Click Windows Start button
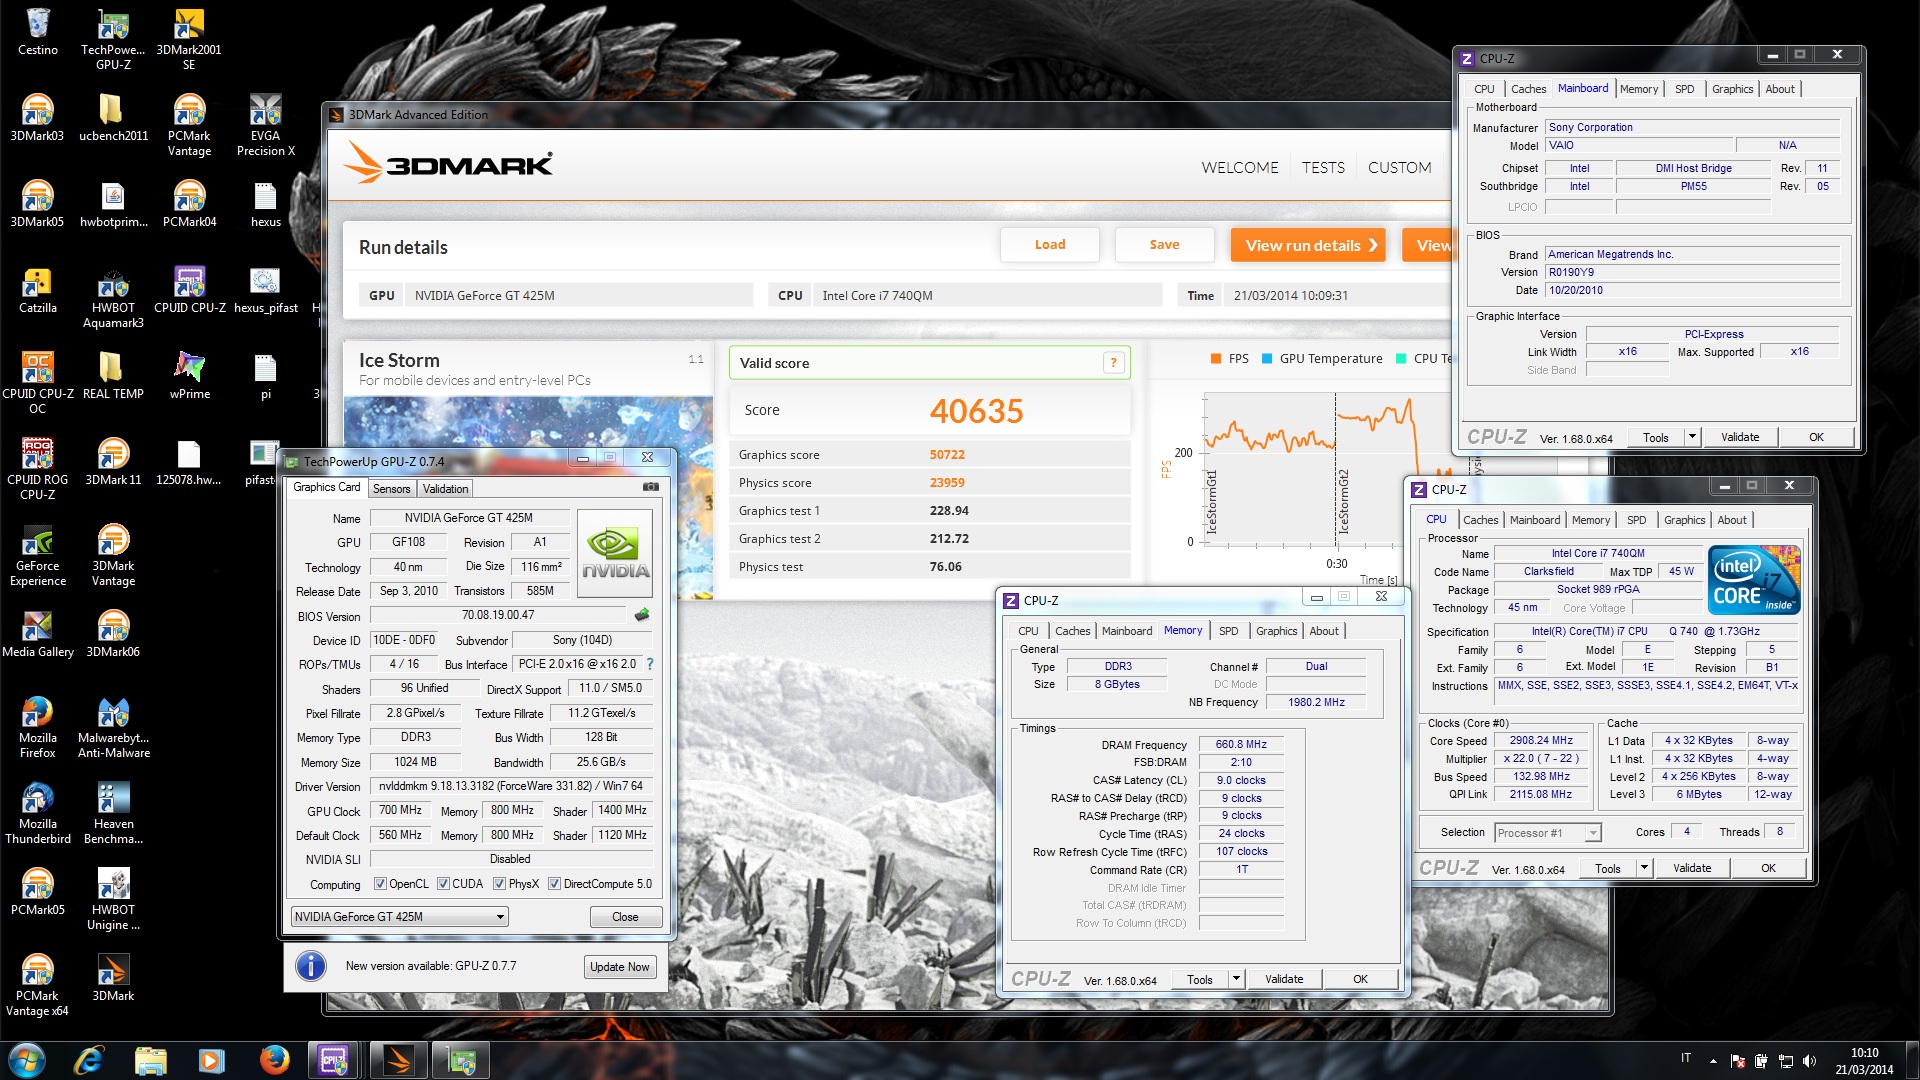 click(x=27, y=1060)
